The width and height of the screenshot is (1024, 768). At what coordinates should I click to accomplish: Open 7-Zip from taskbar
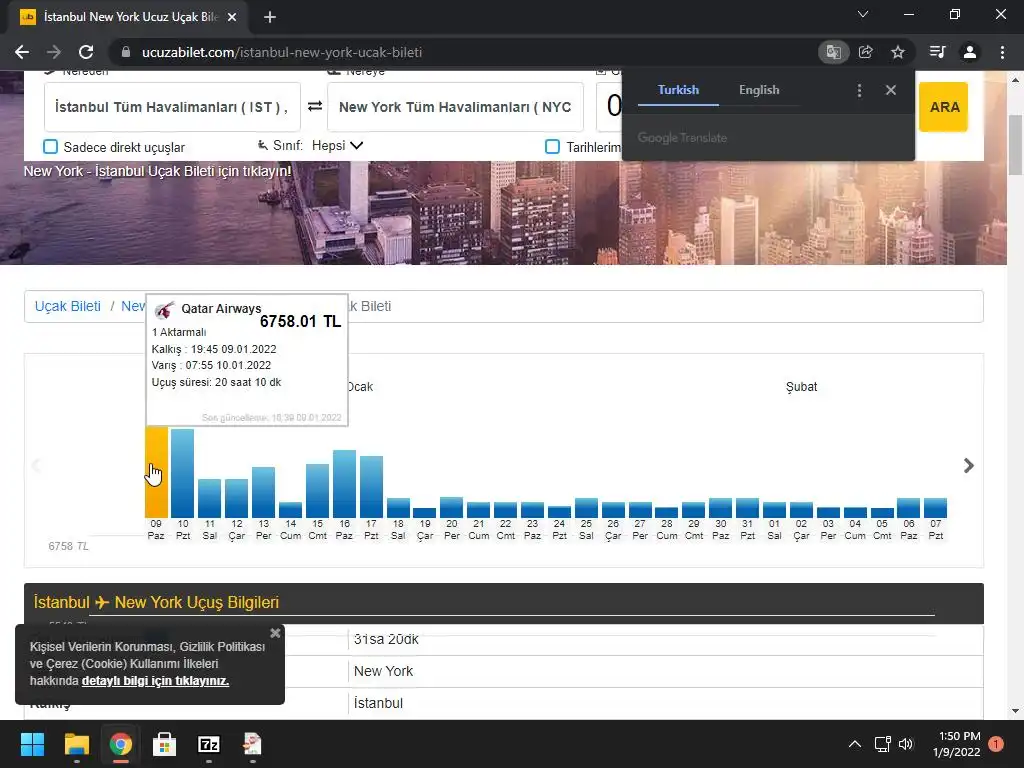[208, 744]
